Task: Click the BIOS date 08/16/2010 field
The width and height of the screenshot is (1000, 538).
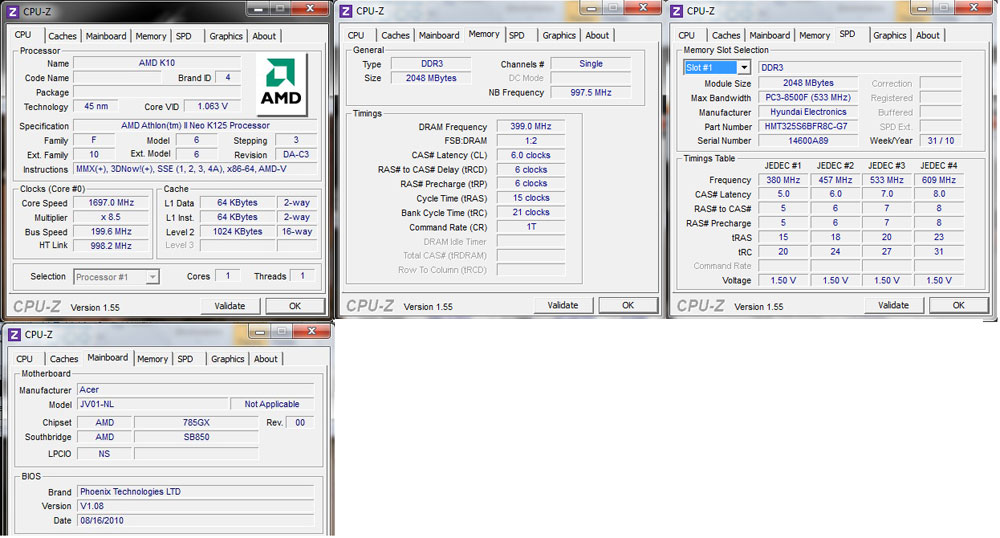Action: point(196,521)
